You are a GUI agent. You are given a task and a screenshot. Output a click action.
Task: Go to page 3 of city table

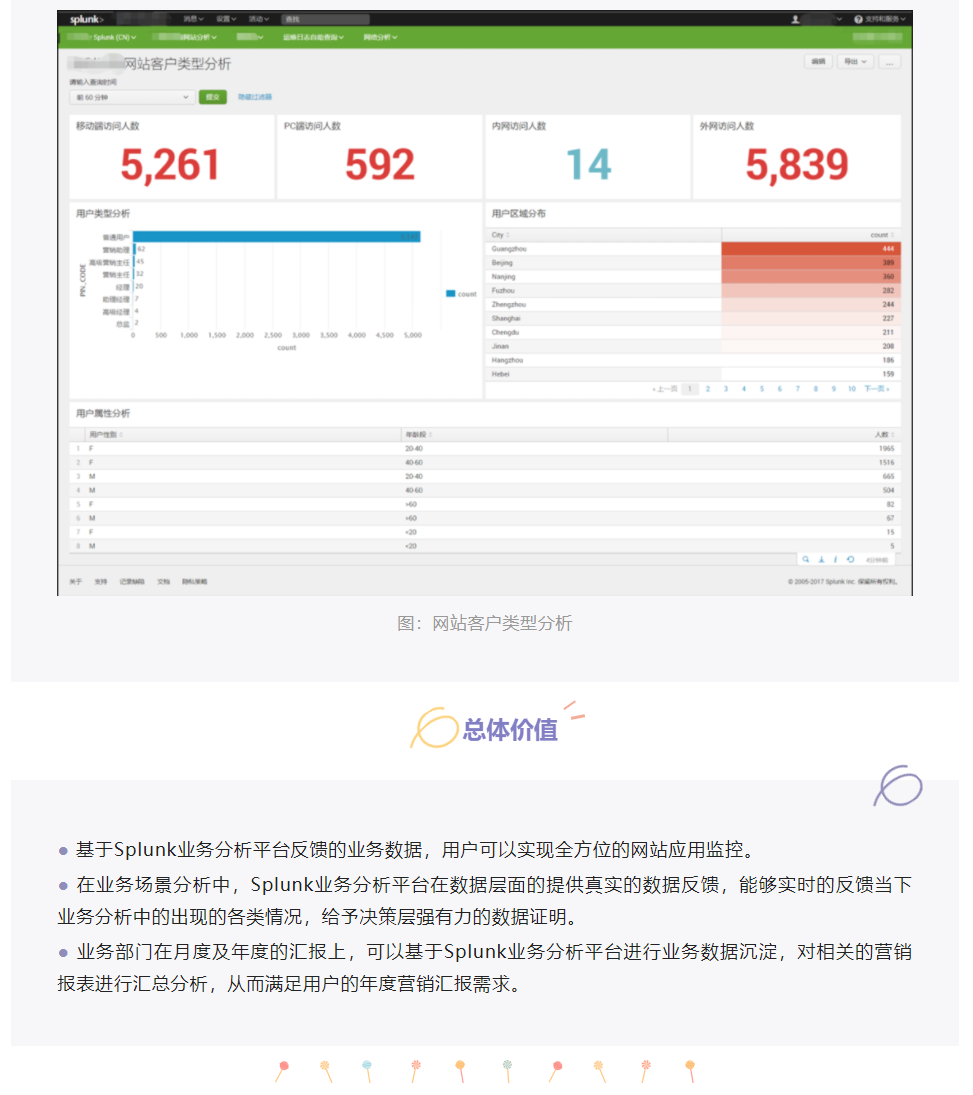pyautogui.click(x=726, y=389)
